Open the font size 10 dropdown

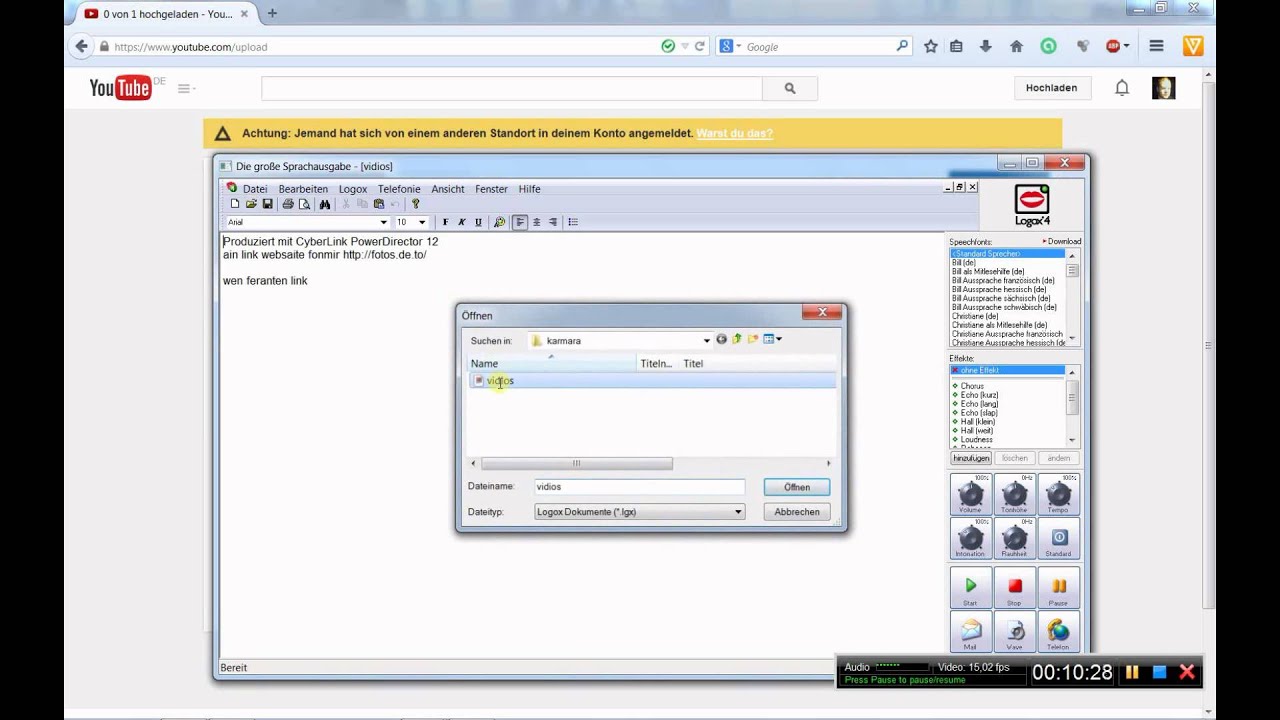coord(422,222)
